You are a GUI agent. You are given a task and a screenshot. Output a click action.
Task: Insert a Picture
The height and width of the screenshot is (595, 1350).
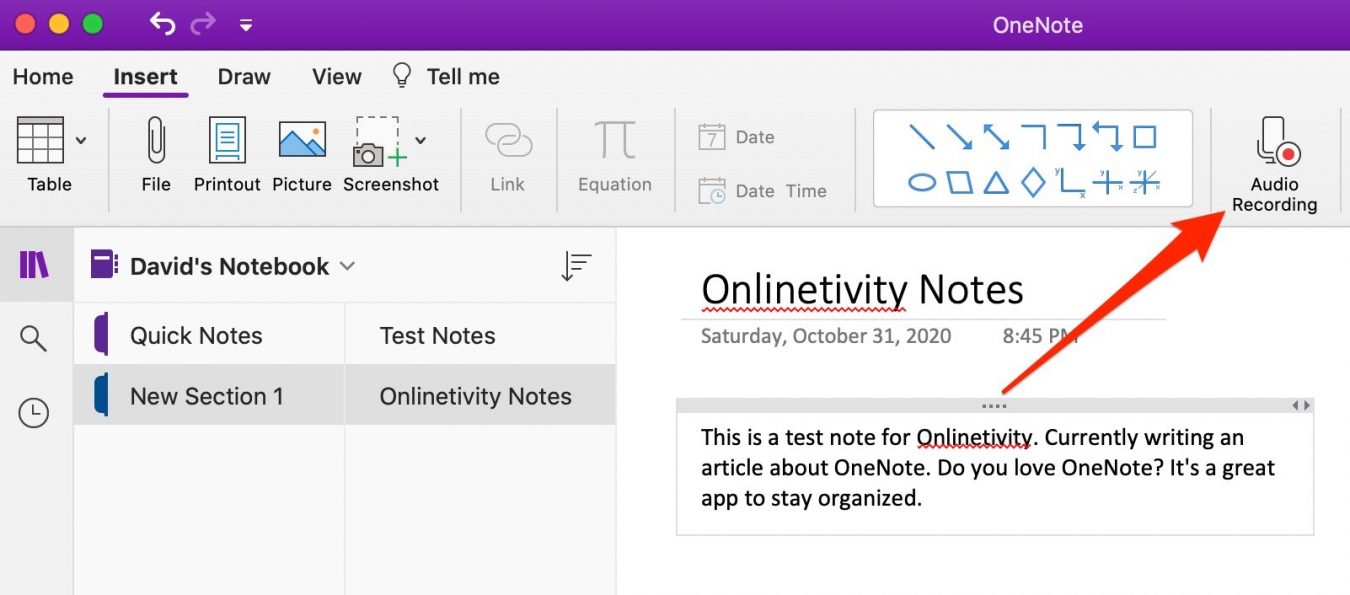302,154
